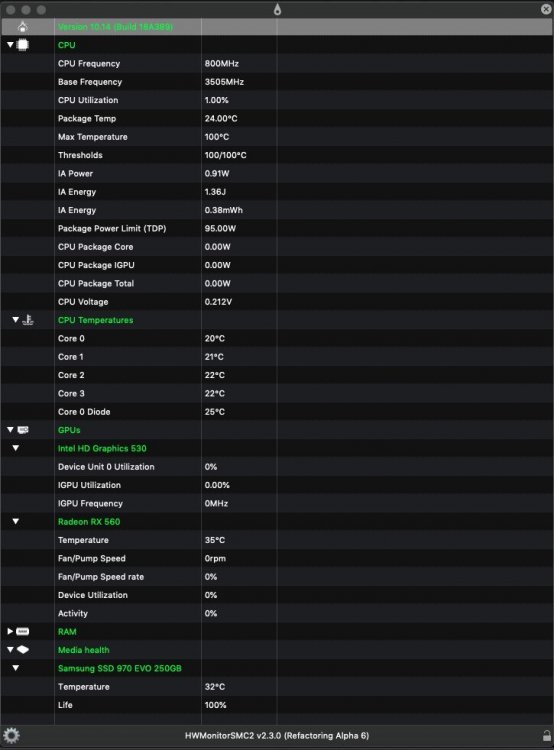Select the Fan/Pump Speed rate row

(x=277, y=576)
